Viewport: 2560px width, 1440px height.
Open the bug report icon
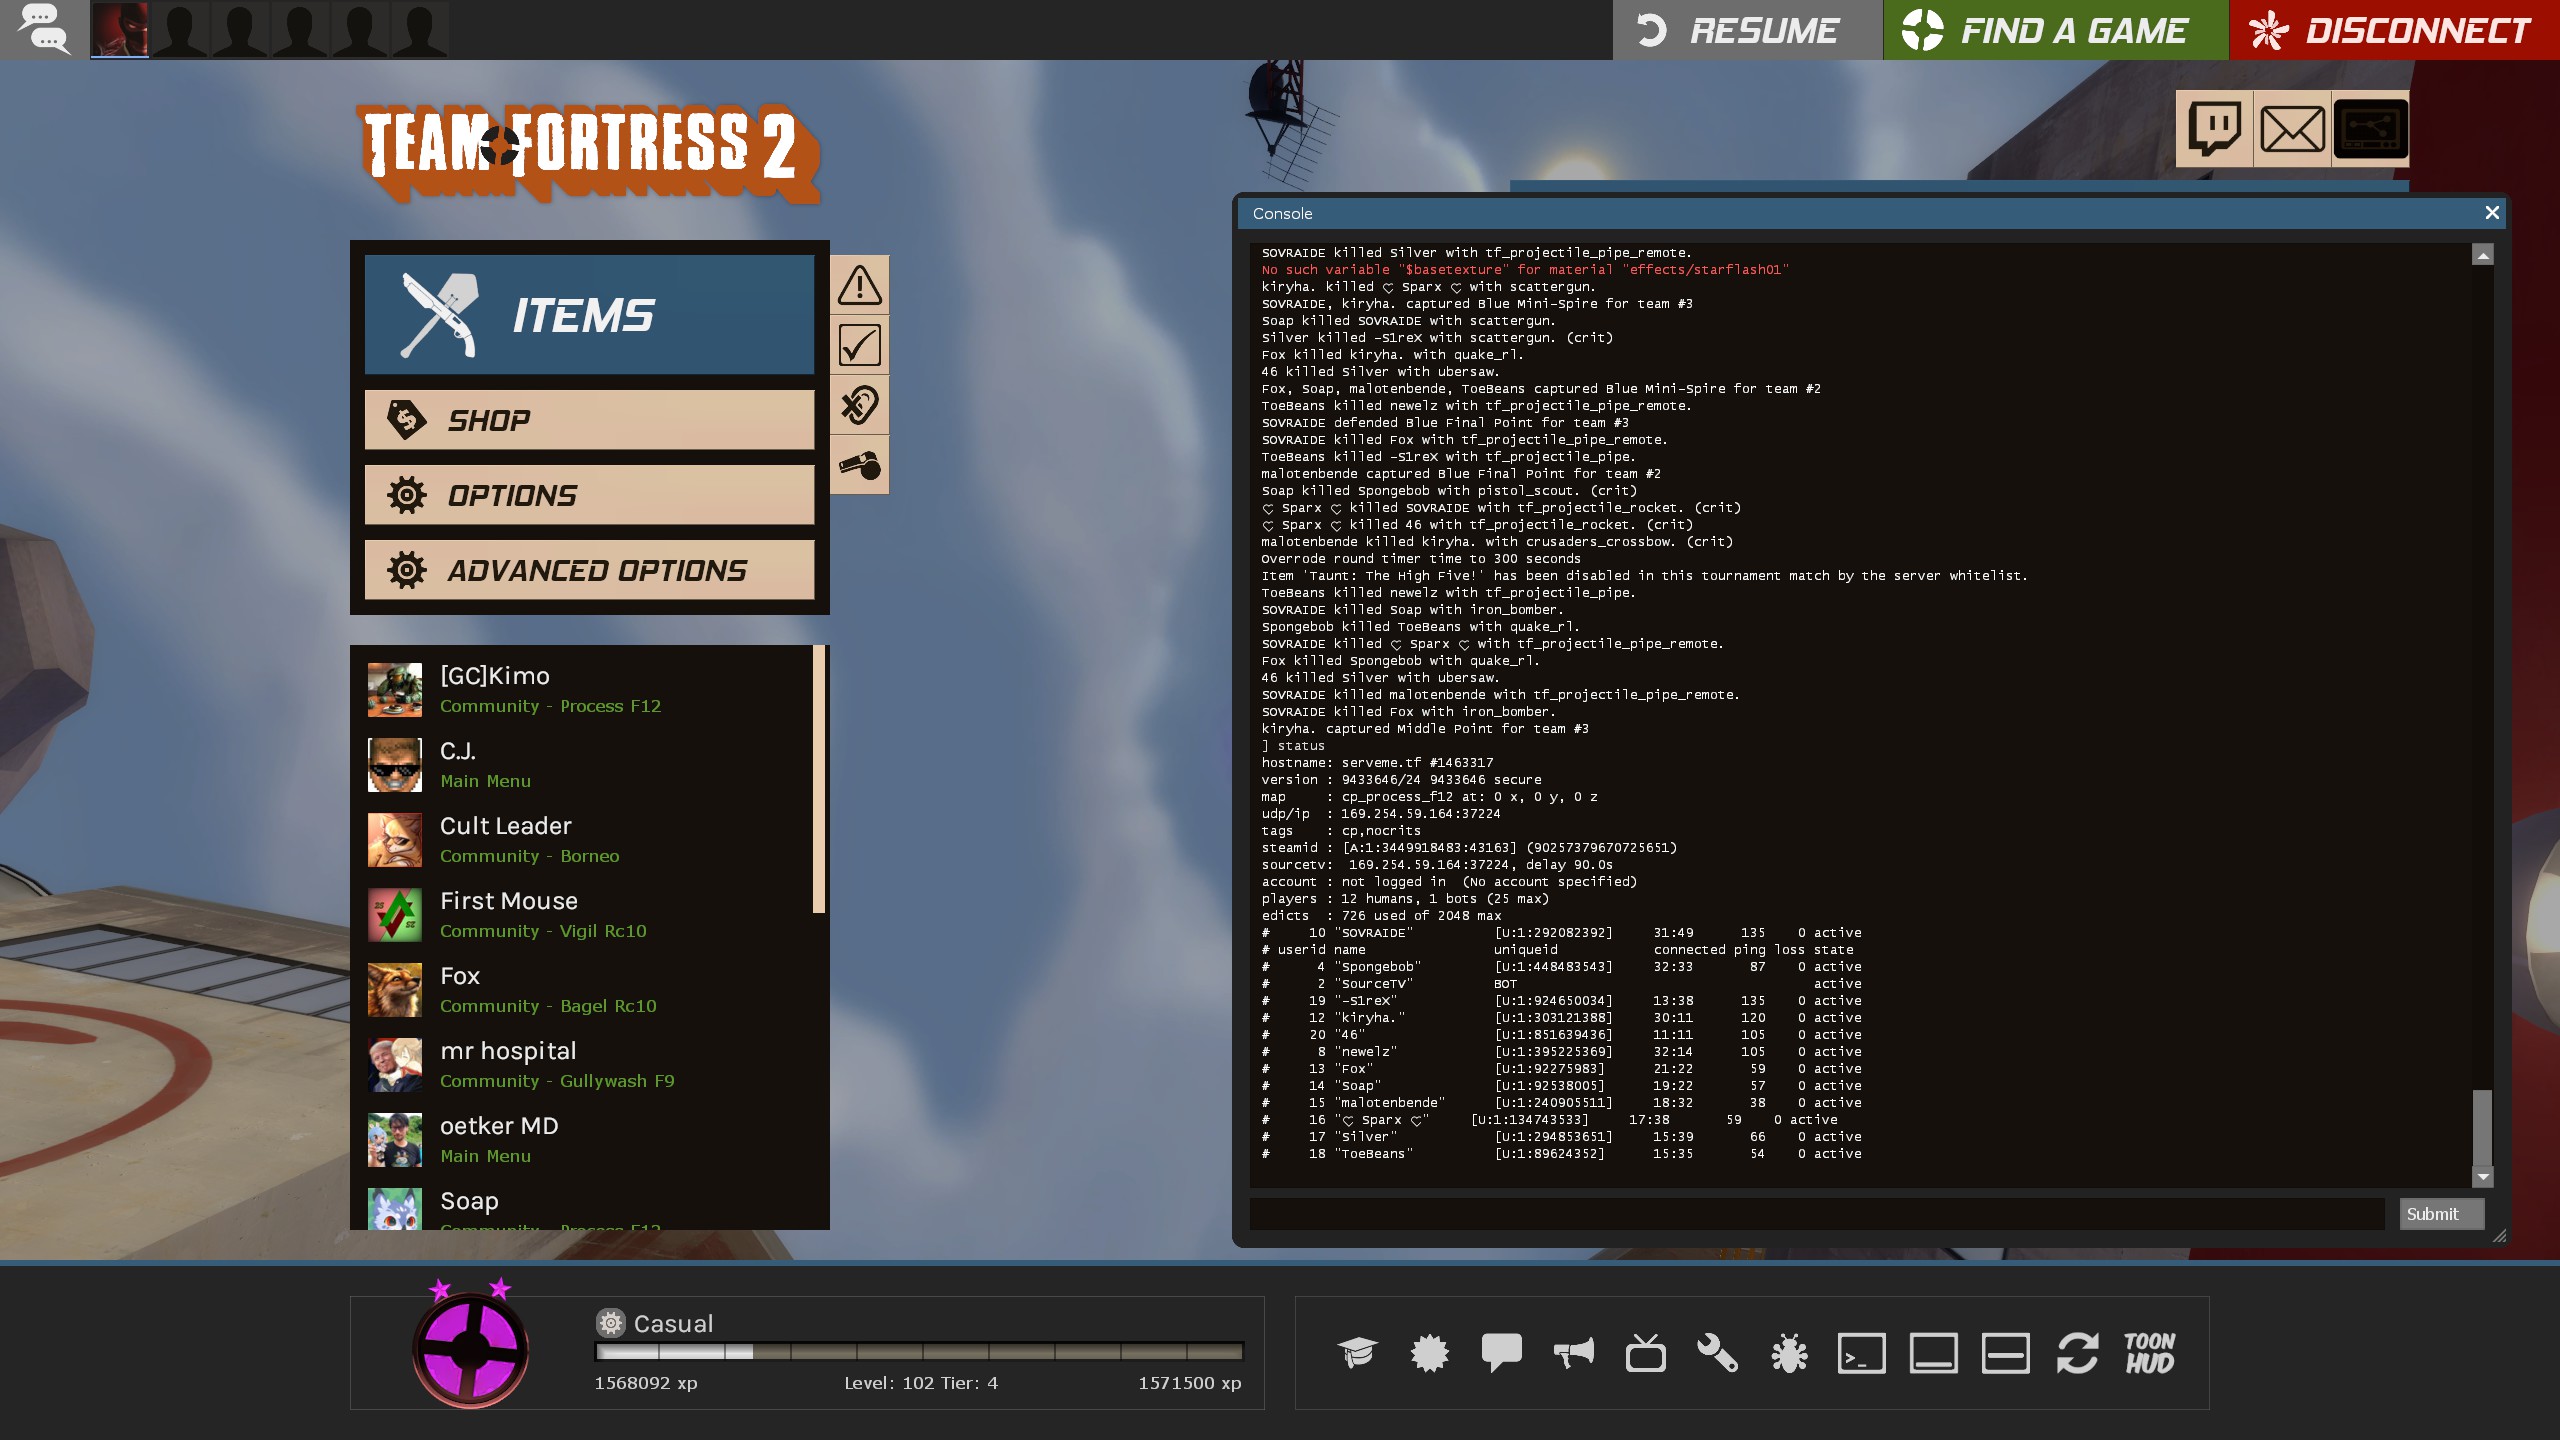point(1789,1353)
